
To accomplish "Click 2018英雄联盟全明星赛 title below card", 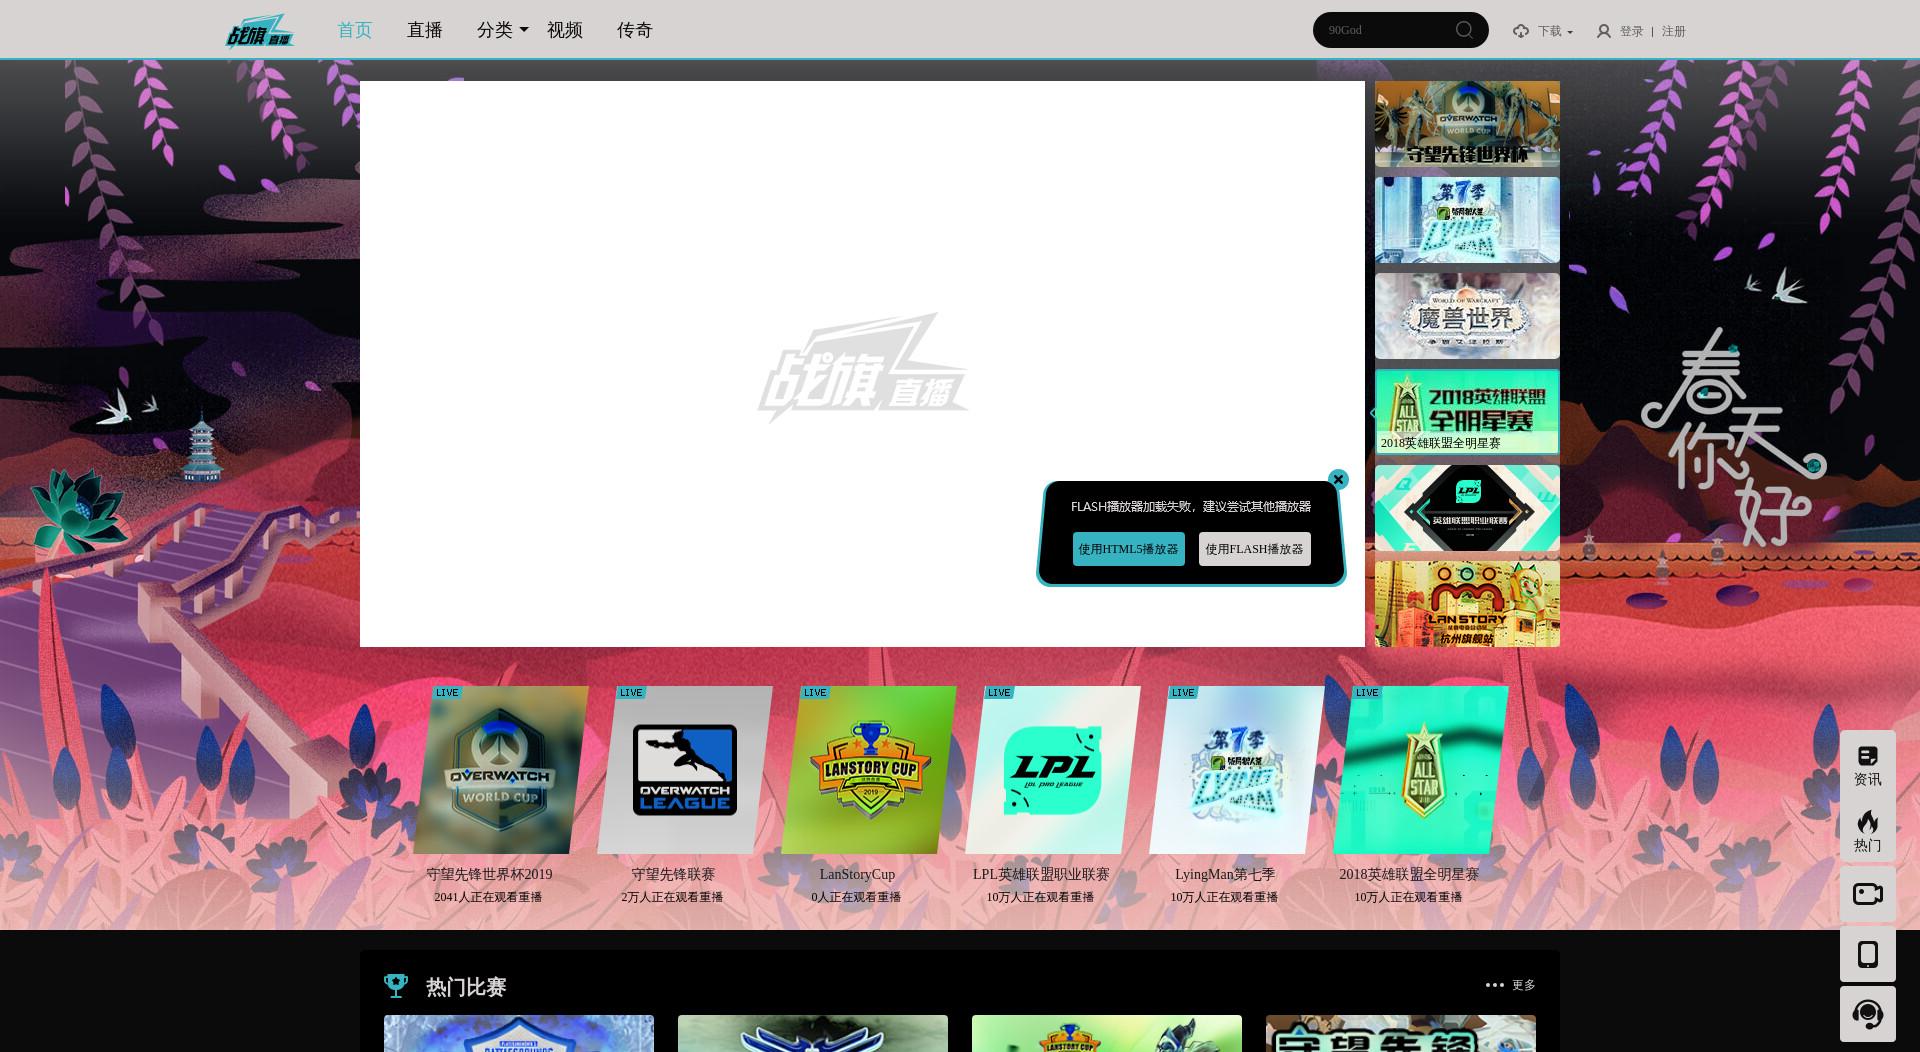I will pyautogui.click(x=1409, y=874).
